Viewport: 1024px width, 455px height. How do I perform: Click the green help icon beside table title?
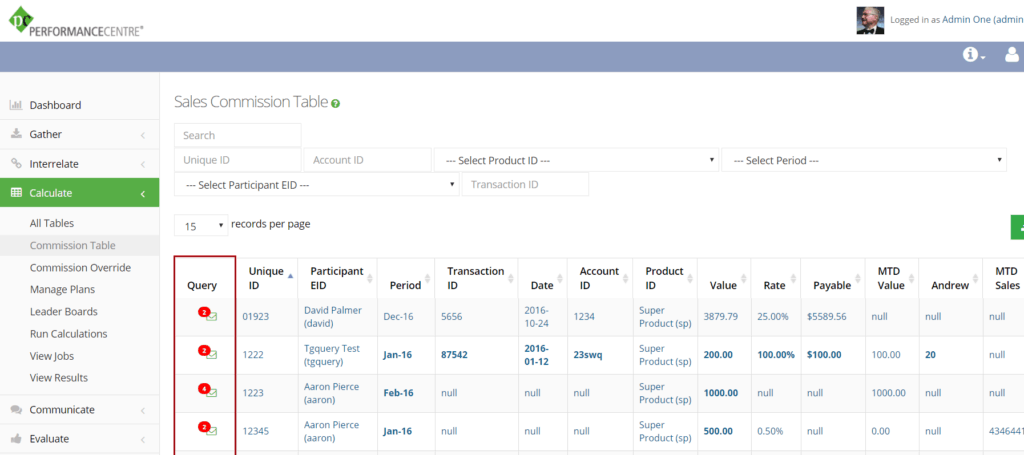[x=335, y=103]
